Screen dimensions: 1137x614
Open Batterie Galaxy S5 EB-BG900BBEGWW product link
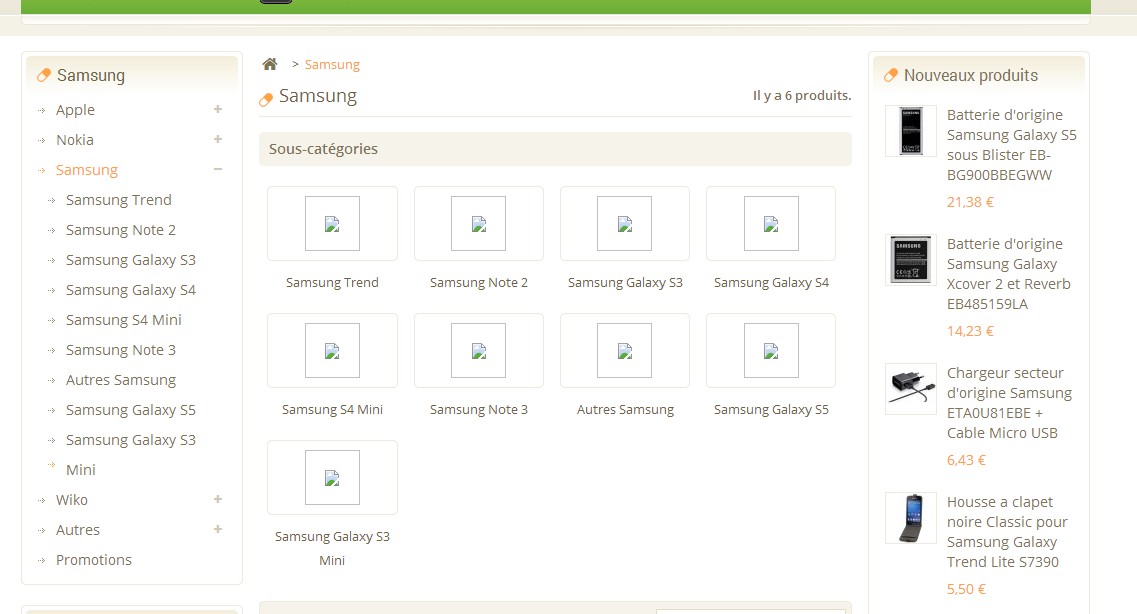1012,145
